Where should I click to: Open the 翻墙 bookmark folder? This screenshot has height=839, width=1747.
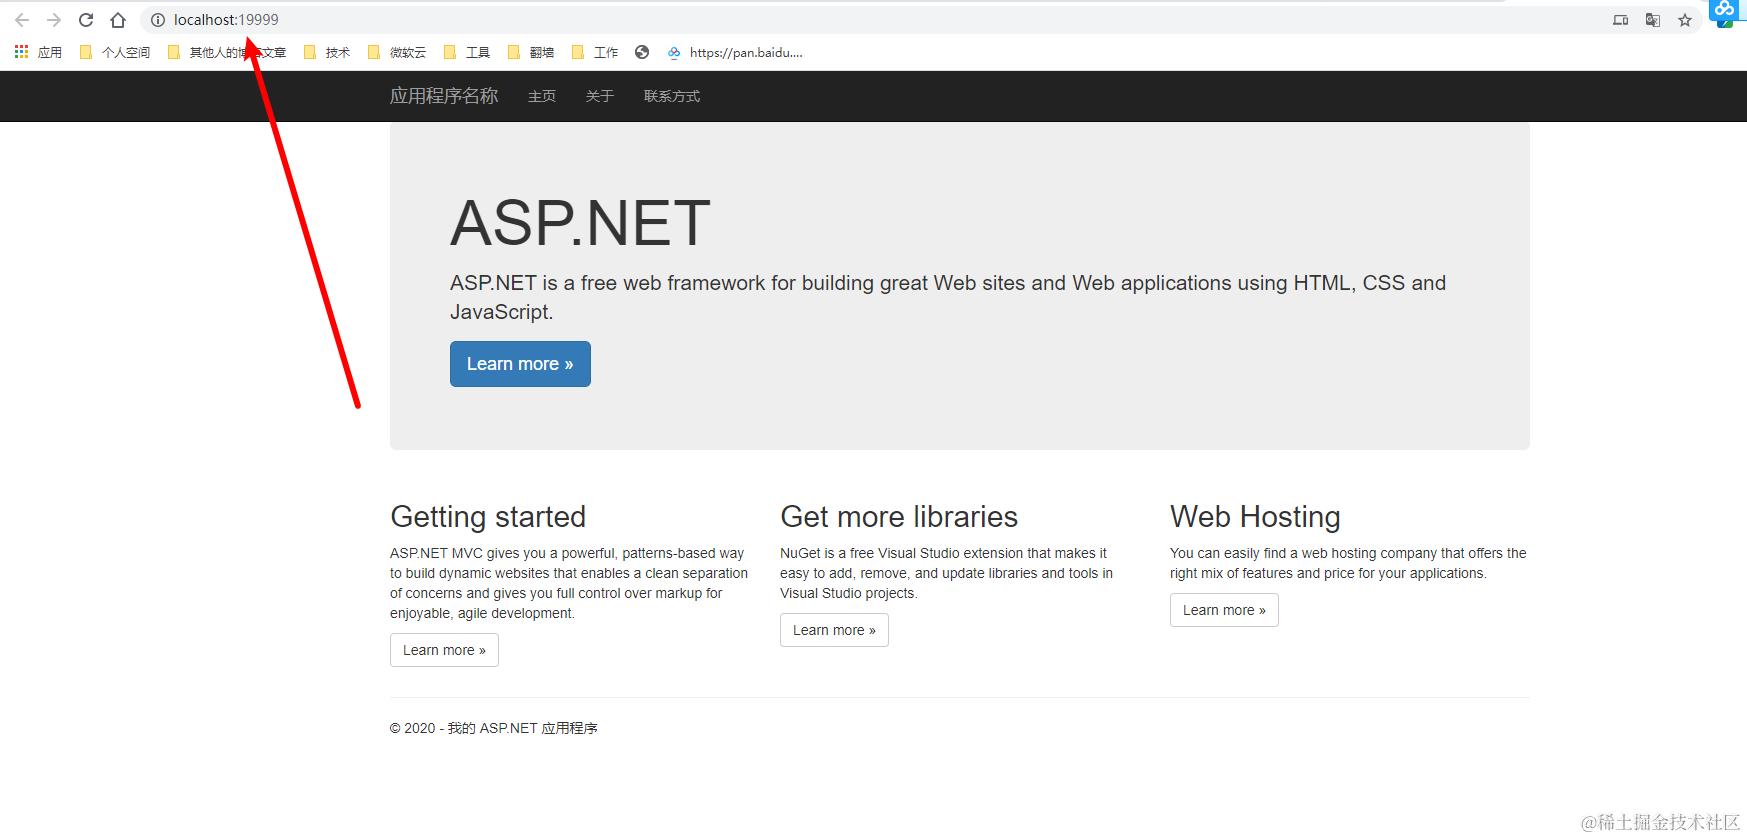coord(531,52)
